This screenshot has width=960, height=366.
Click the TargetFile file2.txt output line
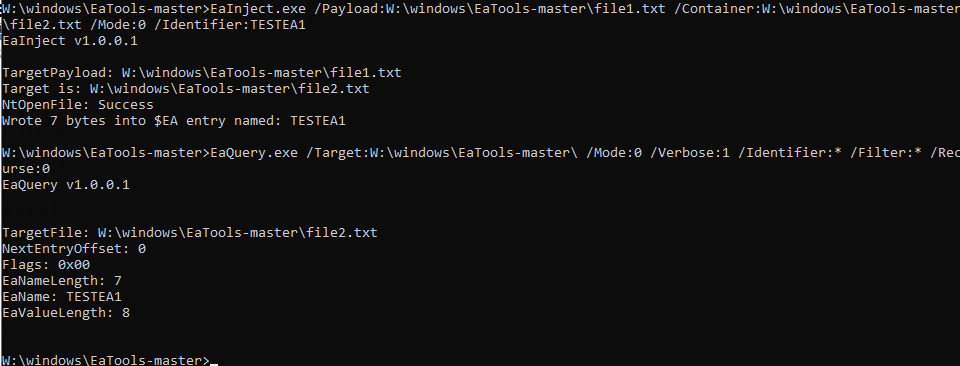(x=190, y=233)
